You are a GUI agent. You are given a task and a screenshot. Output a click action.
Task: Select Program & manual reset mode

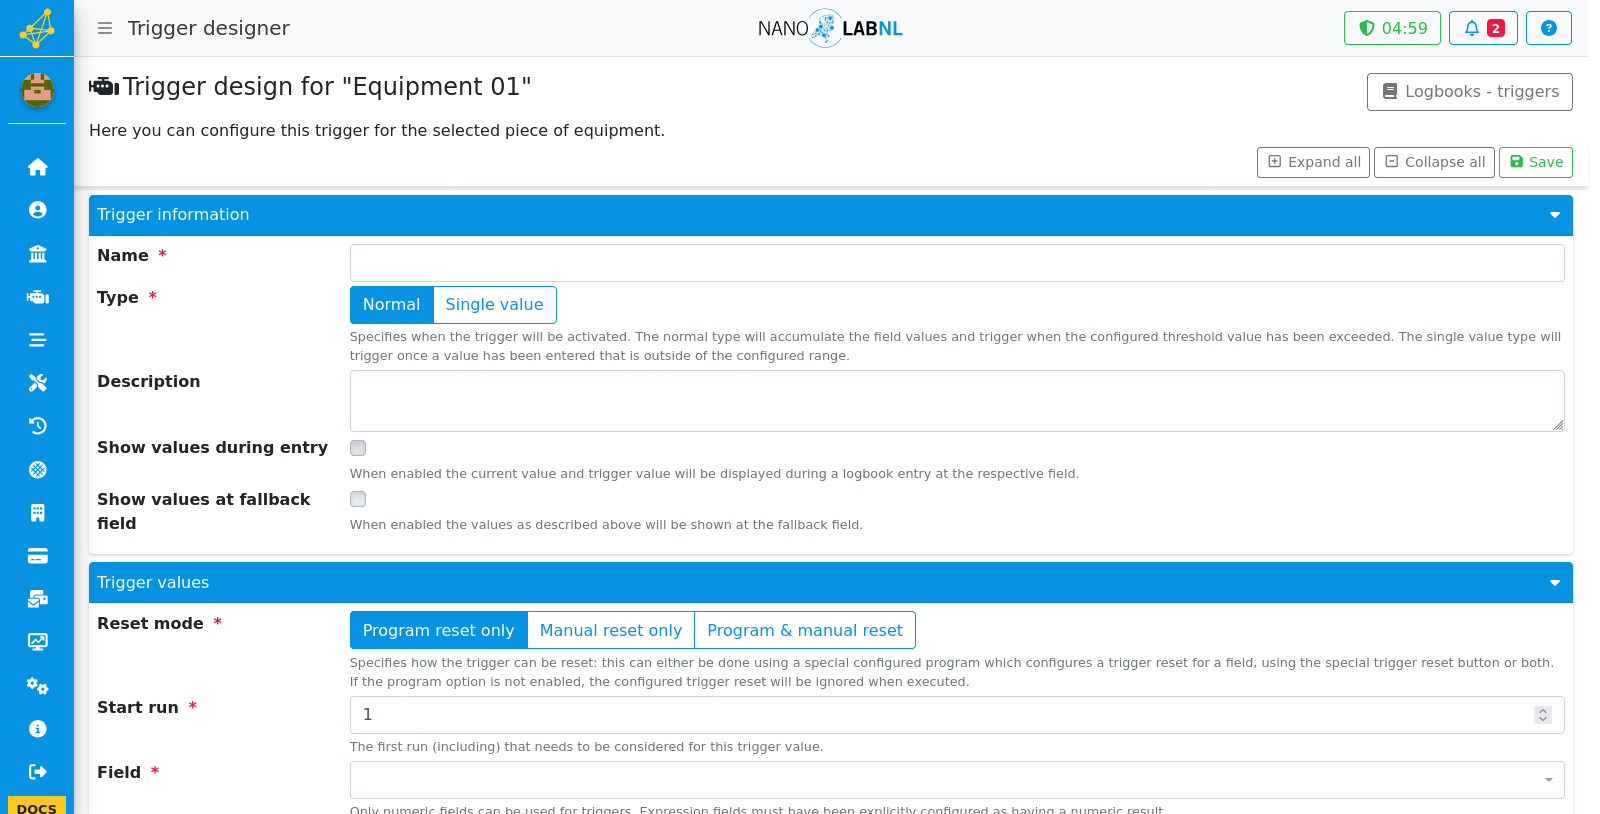pos(805,630)
